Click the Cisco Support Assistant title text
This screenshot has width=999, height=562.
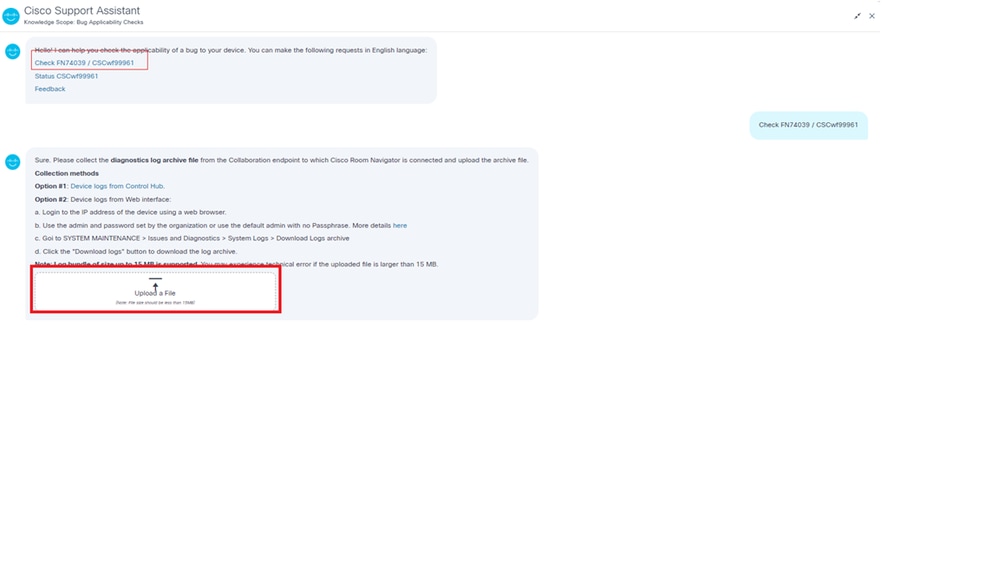82,11
